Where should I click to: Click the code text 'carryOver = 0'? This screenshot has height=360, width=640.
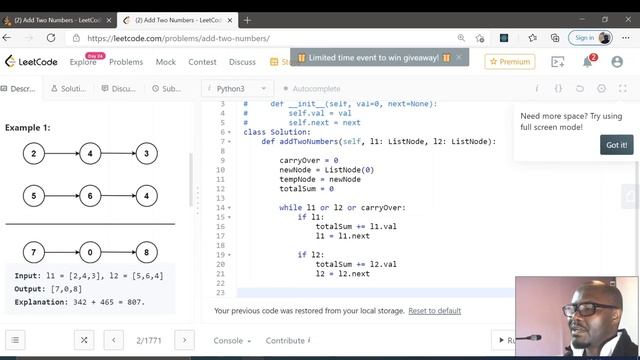(x=309, y=160)
